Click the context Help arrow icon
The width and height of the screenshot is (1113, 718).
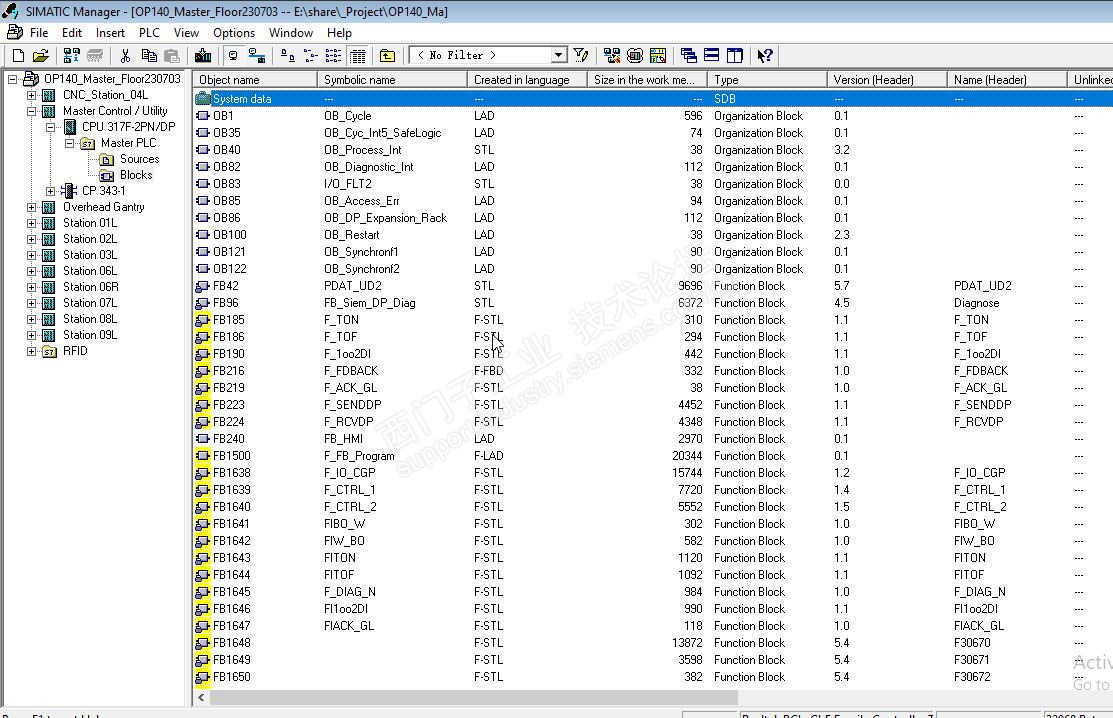(x=765, y=55)
